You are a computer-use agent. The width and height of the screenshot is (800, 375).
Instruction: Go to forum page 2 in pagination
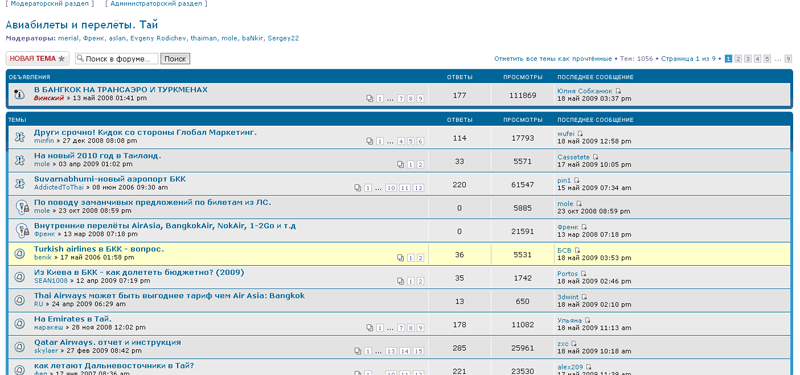click(738, 59)
